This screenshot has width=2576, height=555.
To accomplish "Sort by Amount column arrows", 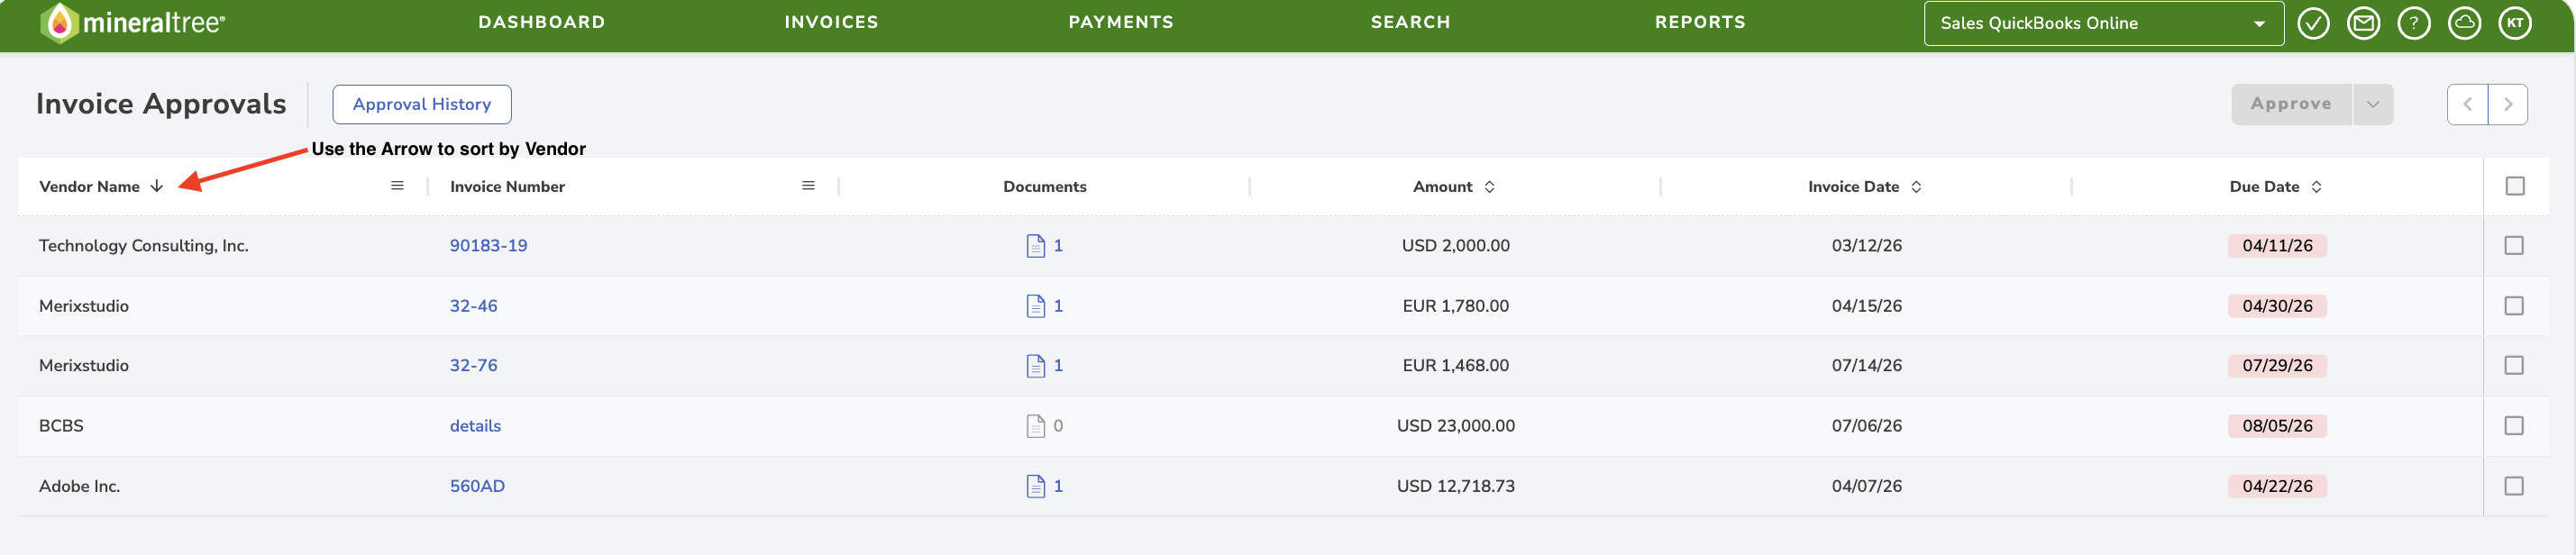I will tap(1489, 187).
